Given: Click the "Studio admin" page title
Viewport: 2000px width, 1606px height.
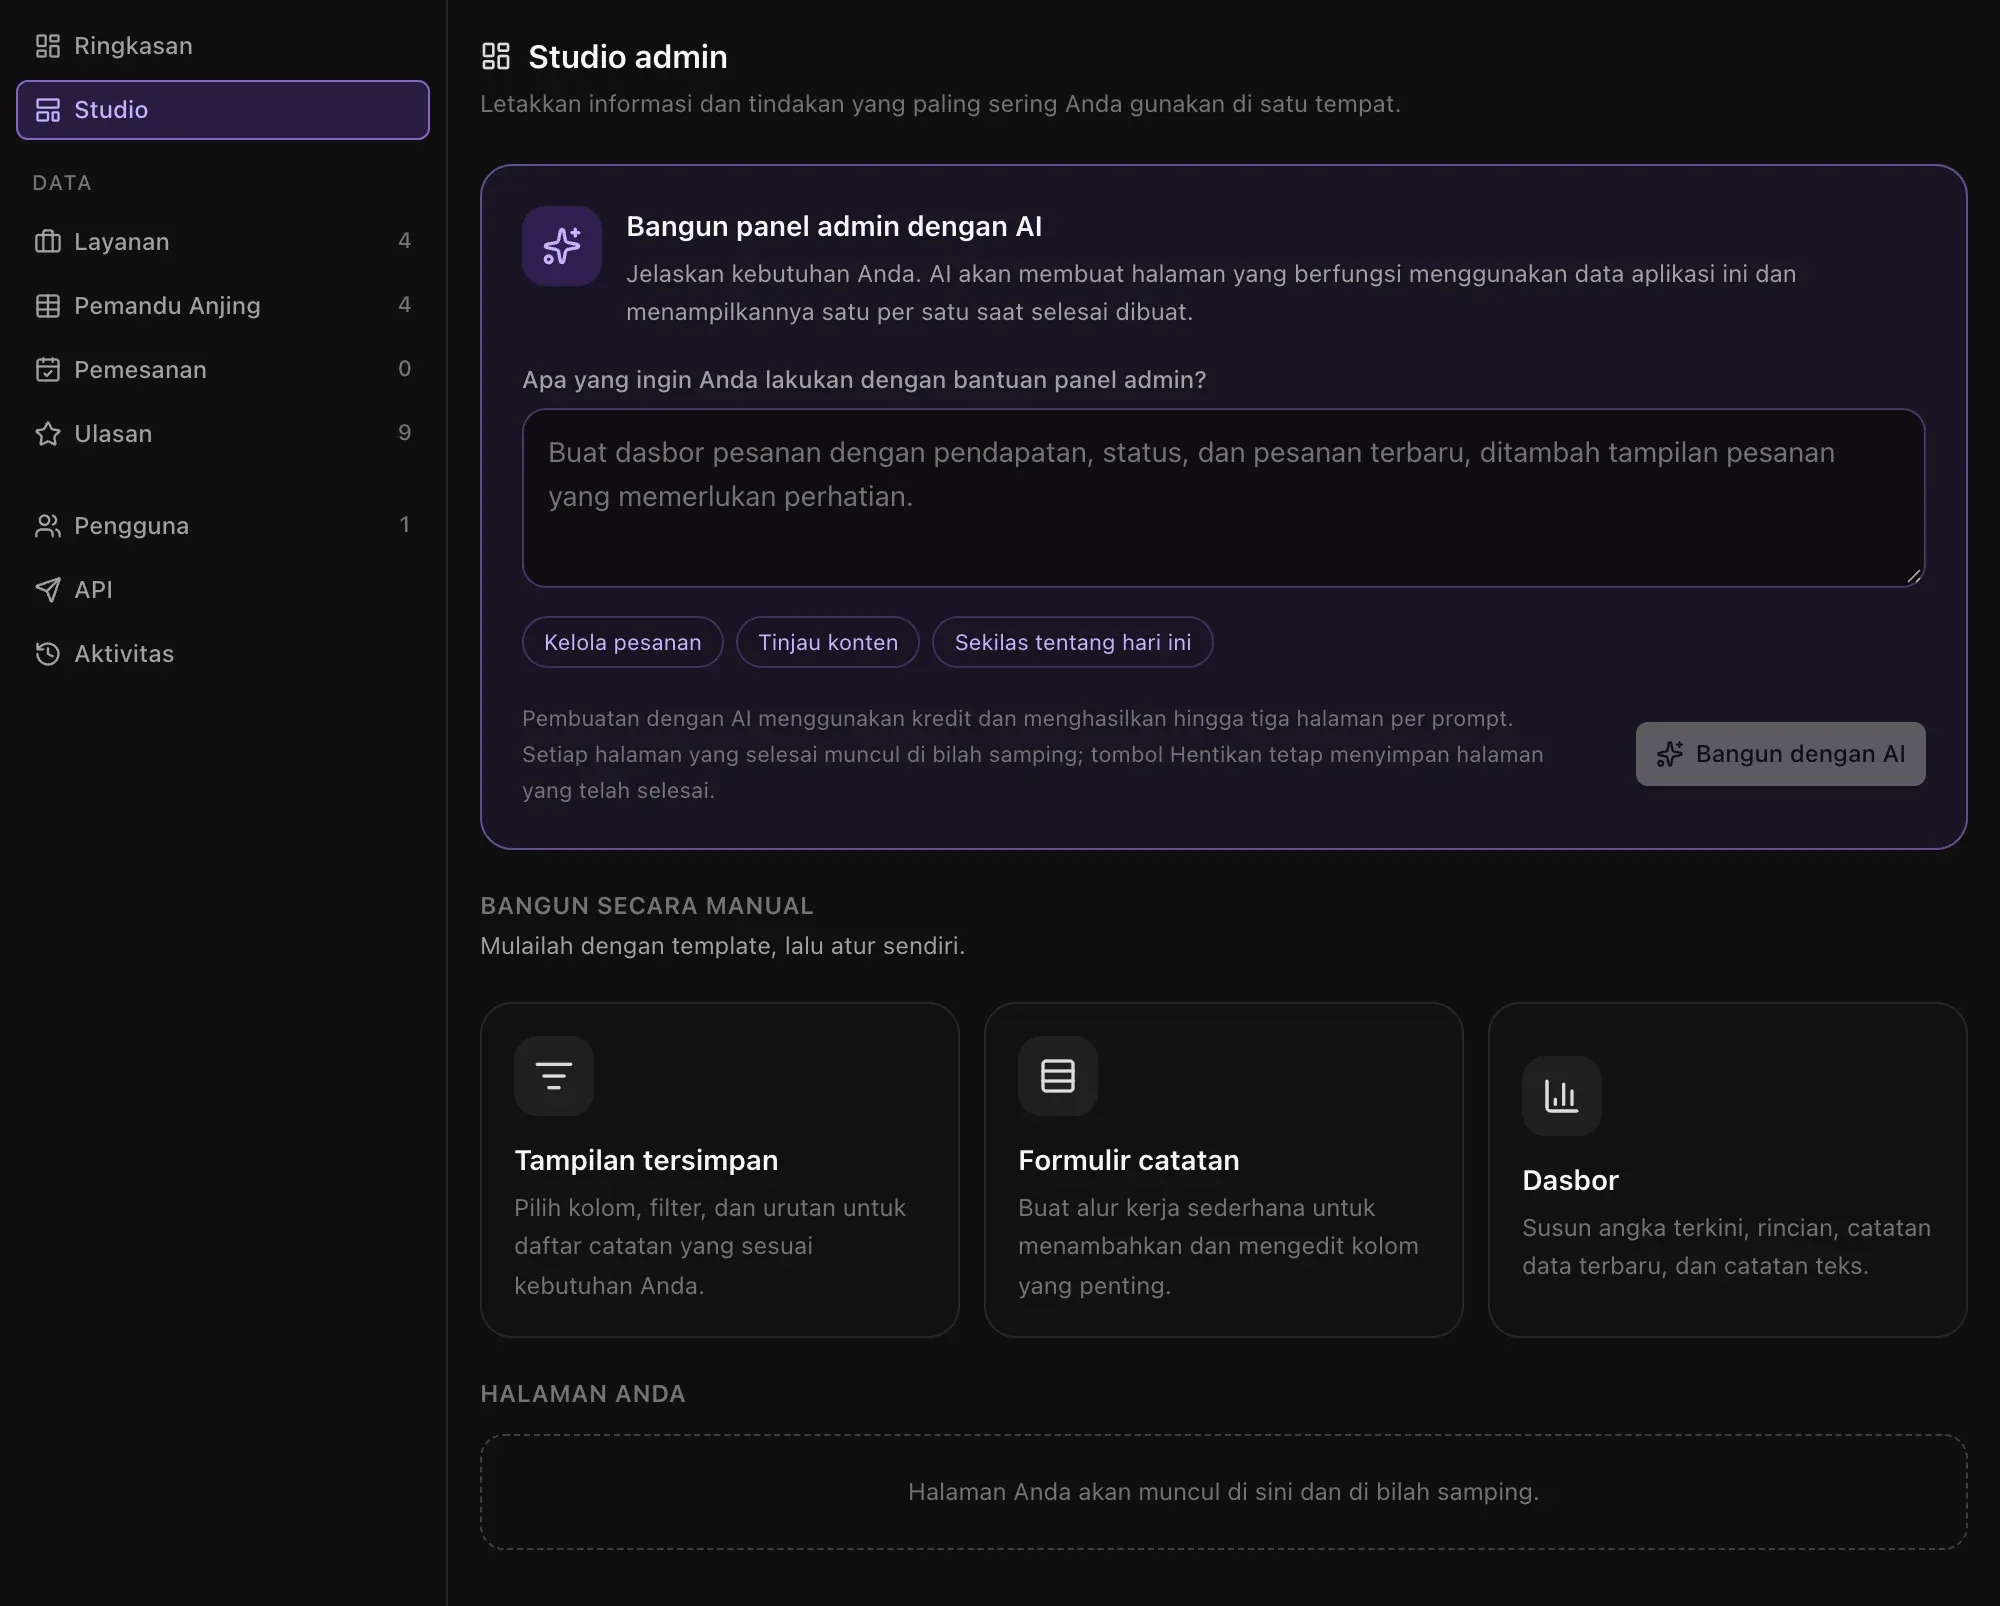Looking at the screenshot, I should 628,57.
